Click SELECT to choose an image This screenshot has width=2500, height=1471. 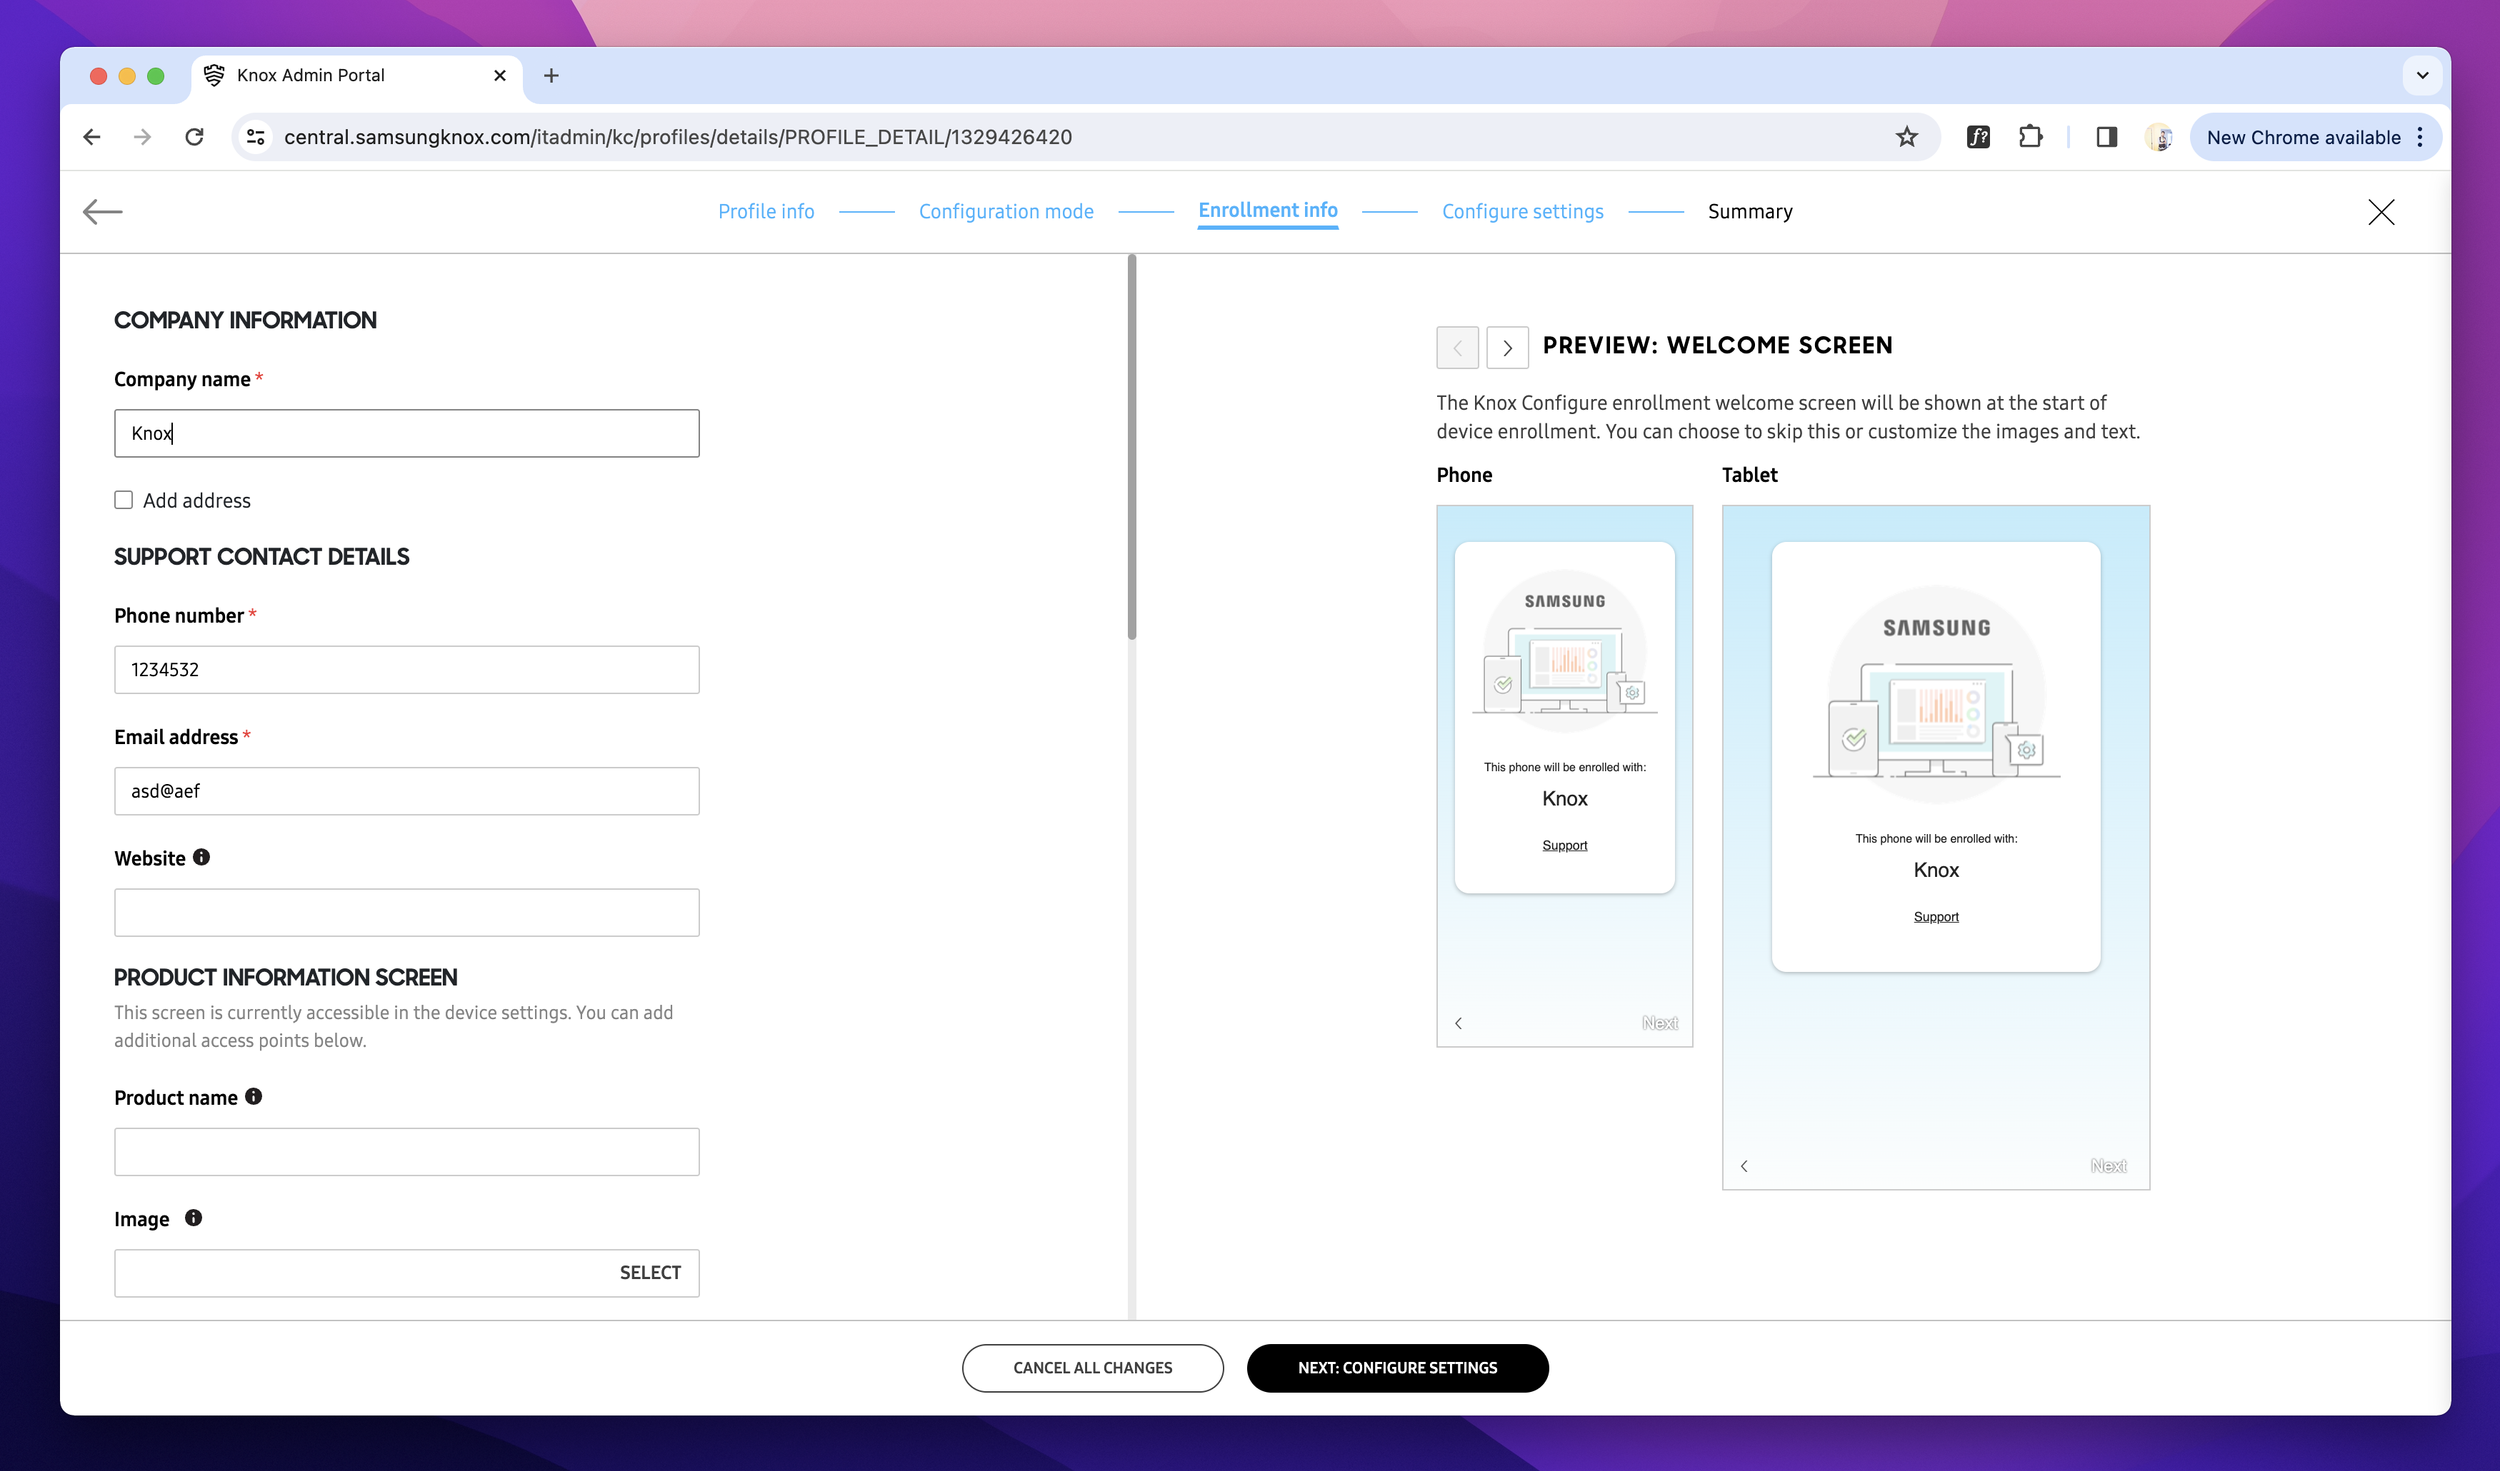pos(650,1272)
